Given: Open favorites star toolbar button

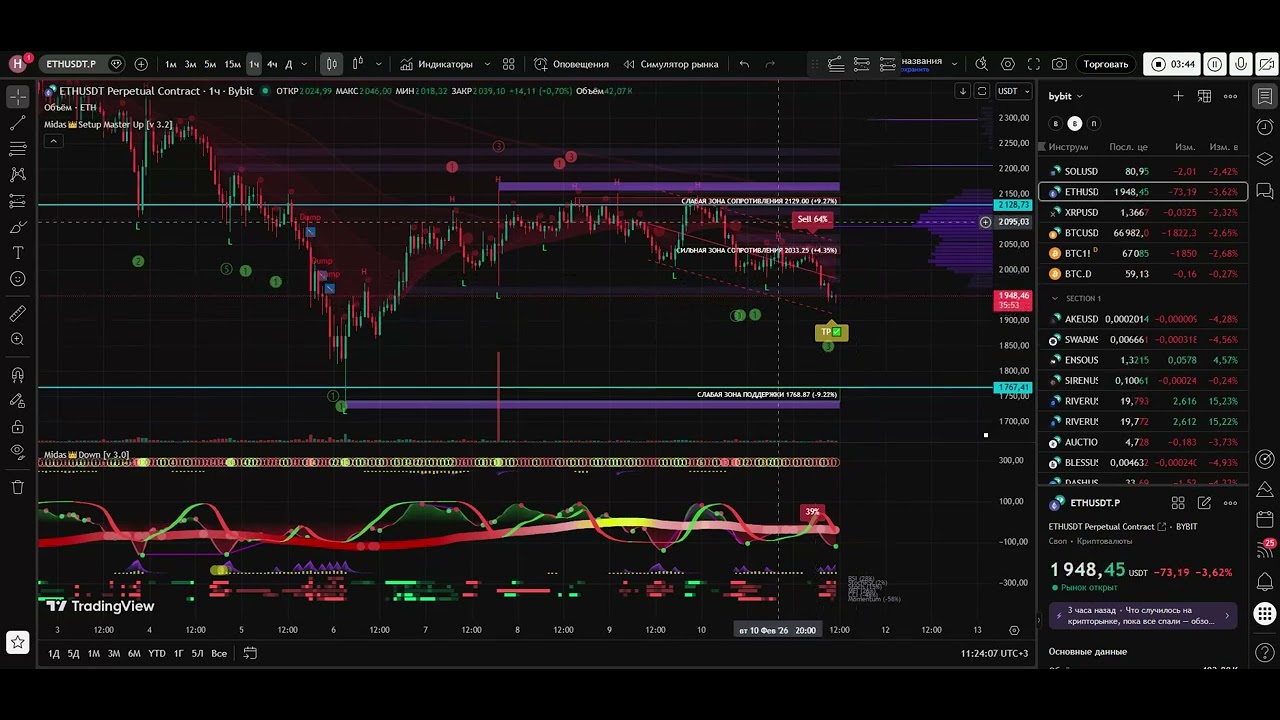Looking at the screenshot, I should click(18, 641).
